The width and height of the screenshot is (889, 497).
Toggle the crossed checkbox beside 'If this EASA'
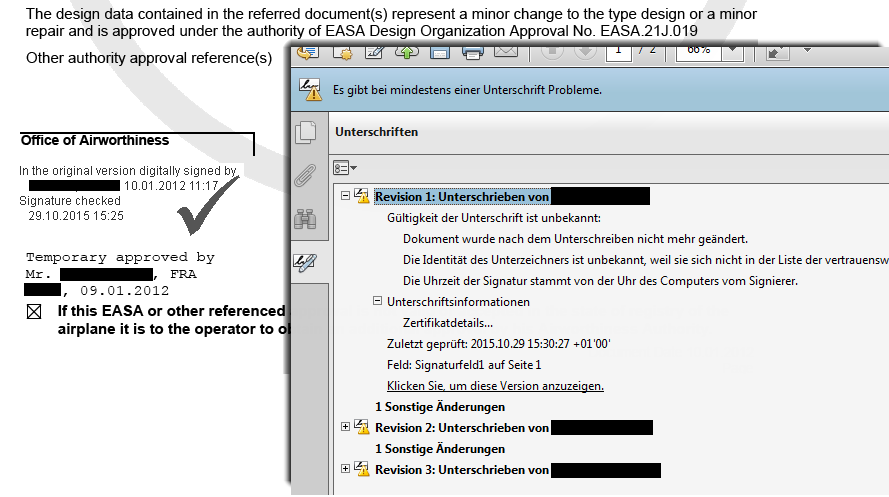(x=34, y=312)
